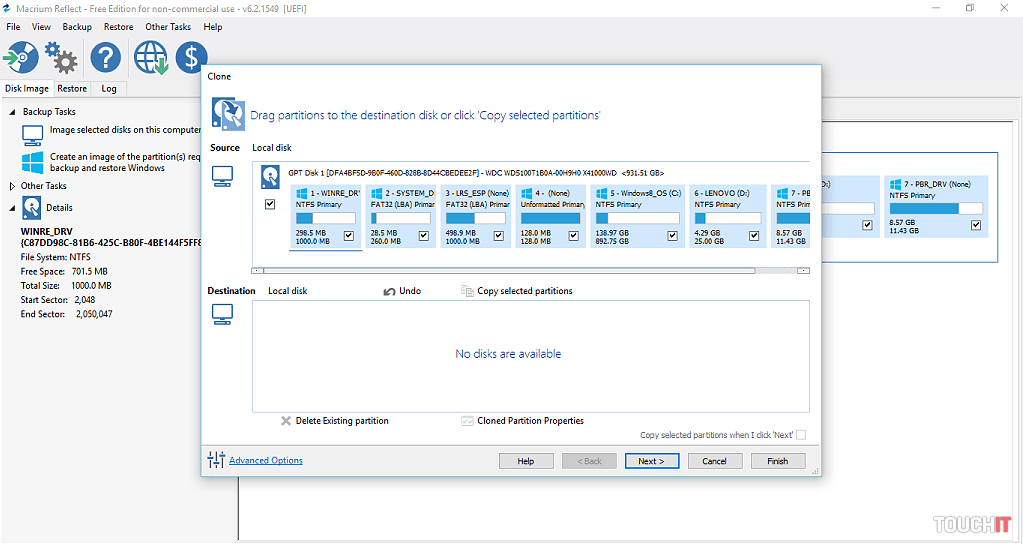Image resolution: width=1023 pixels, height=544 pixels.
Task: Enable 'Copy selected partitions when I click Next'
Action: (x=800, y=435)
